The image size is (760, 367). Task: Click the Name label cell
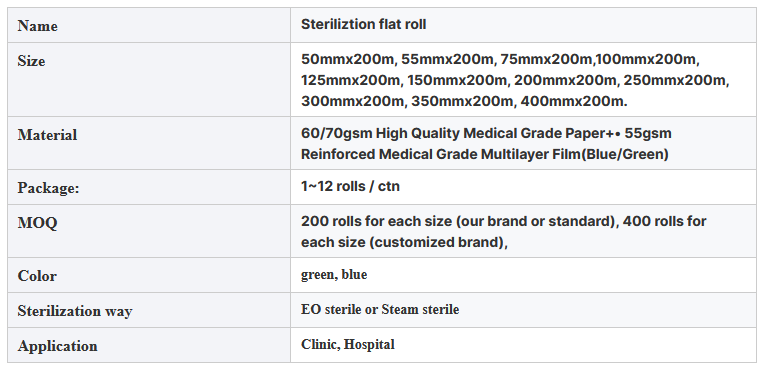point(149,25)
